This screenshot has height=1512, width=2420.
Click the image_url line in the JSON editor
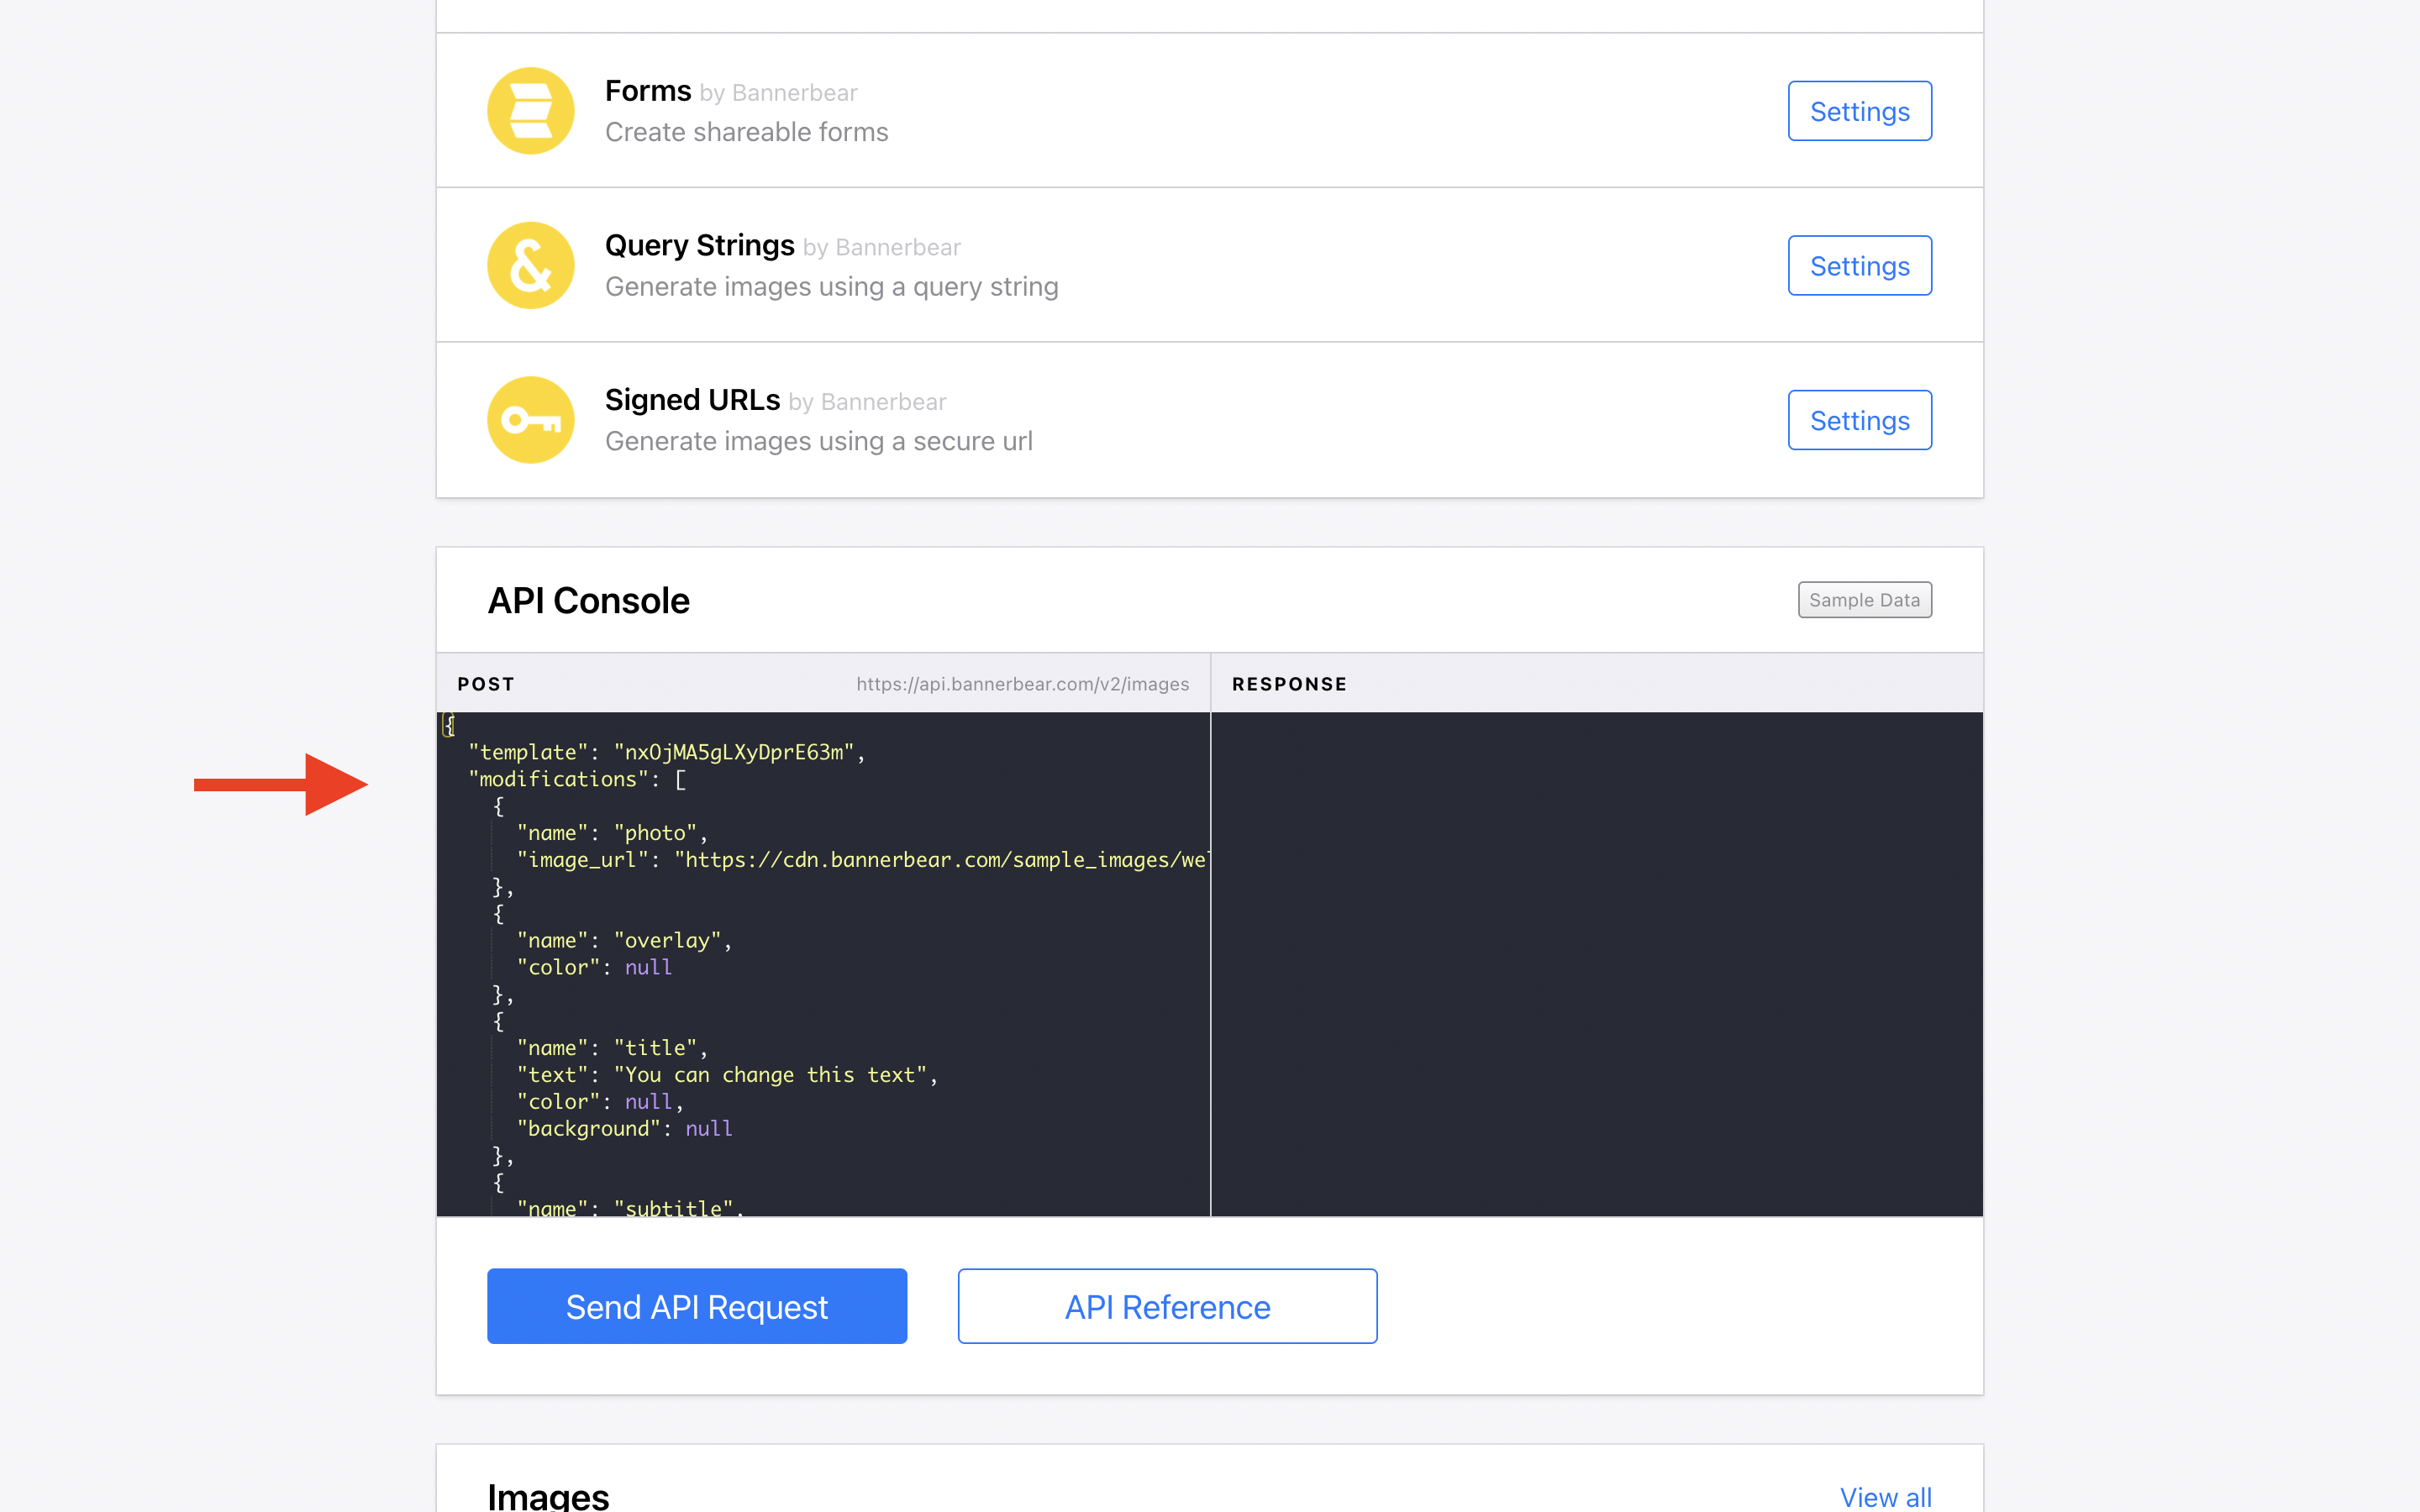tap(860, 860)
